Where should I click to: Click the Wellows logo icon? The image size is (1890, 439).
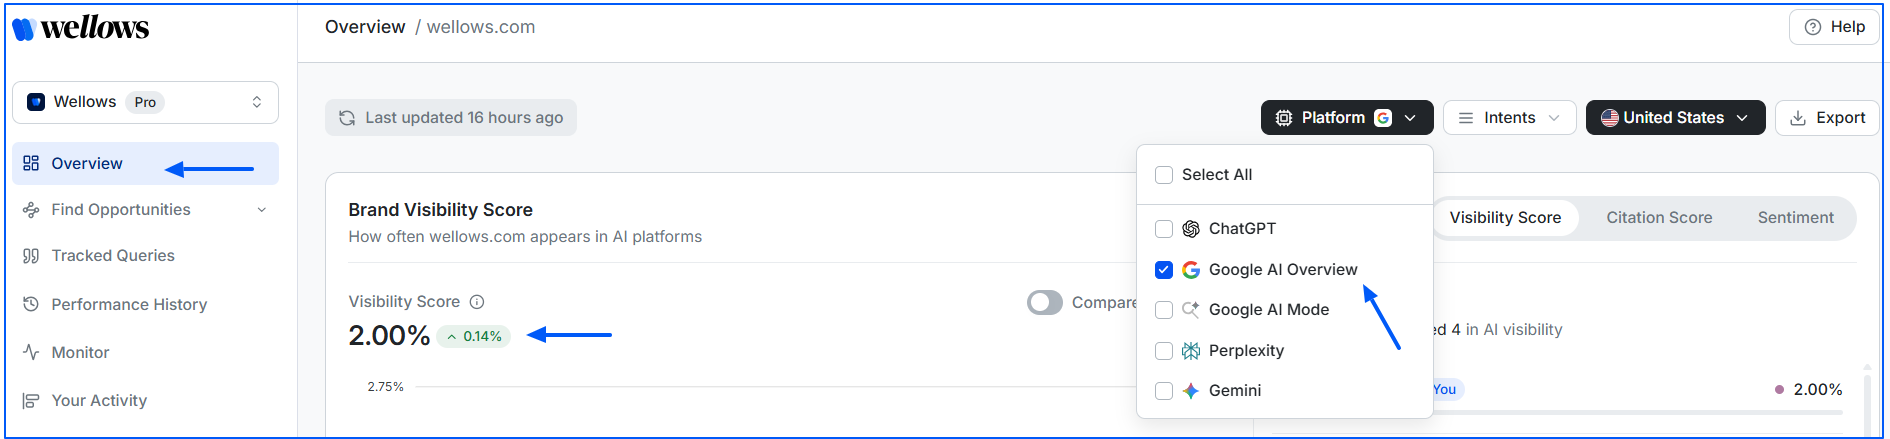[23, 29]
